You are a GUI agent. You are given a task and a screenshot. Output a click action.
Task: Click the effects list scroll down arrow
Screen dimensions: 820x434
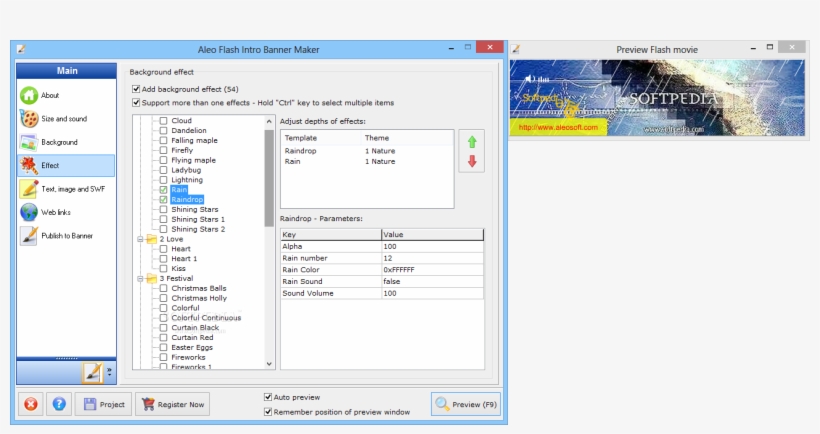(x=269, y=364)
